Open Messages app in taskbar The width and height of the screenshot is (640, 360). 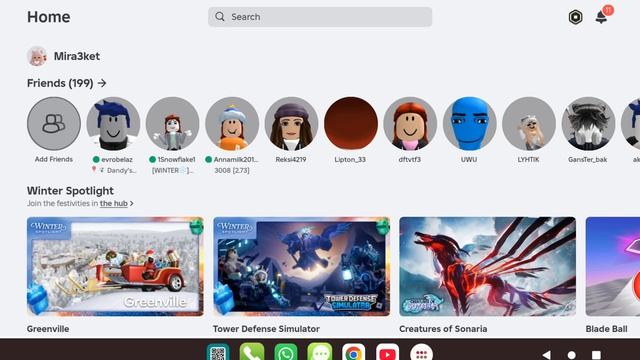coord(320,353)
